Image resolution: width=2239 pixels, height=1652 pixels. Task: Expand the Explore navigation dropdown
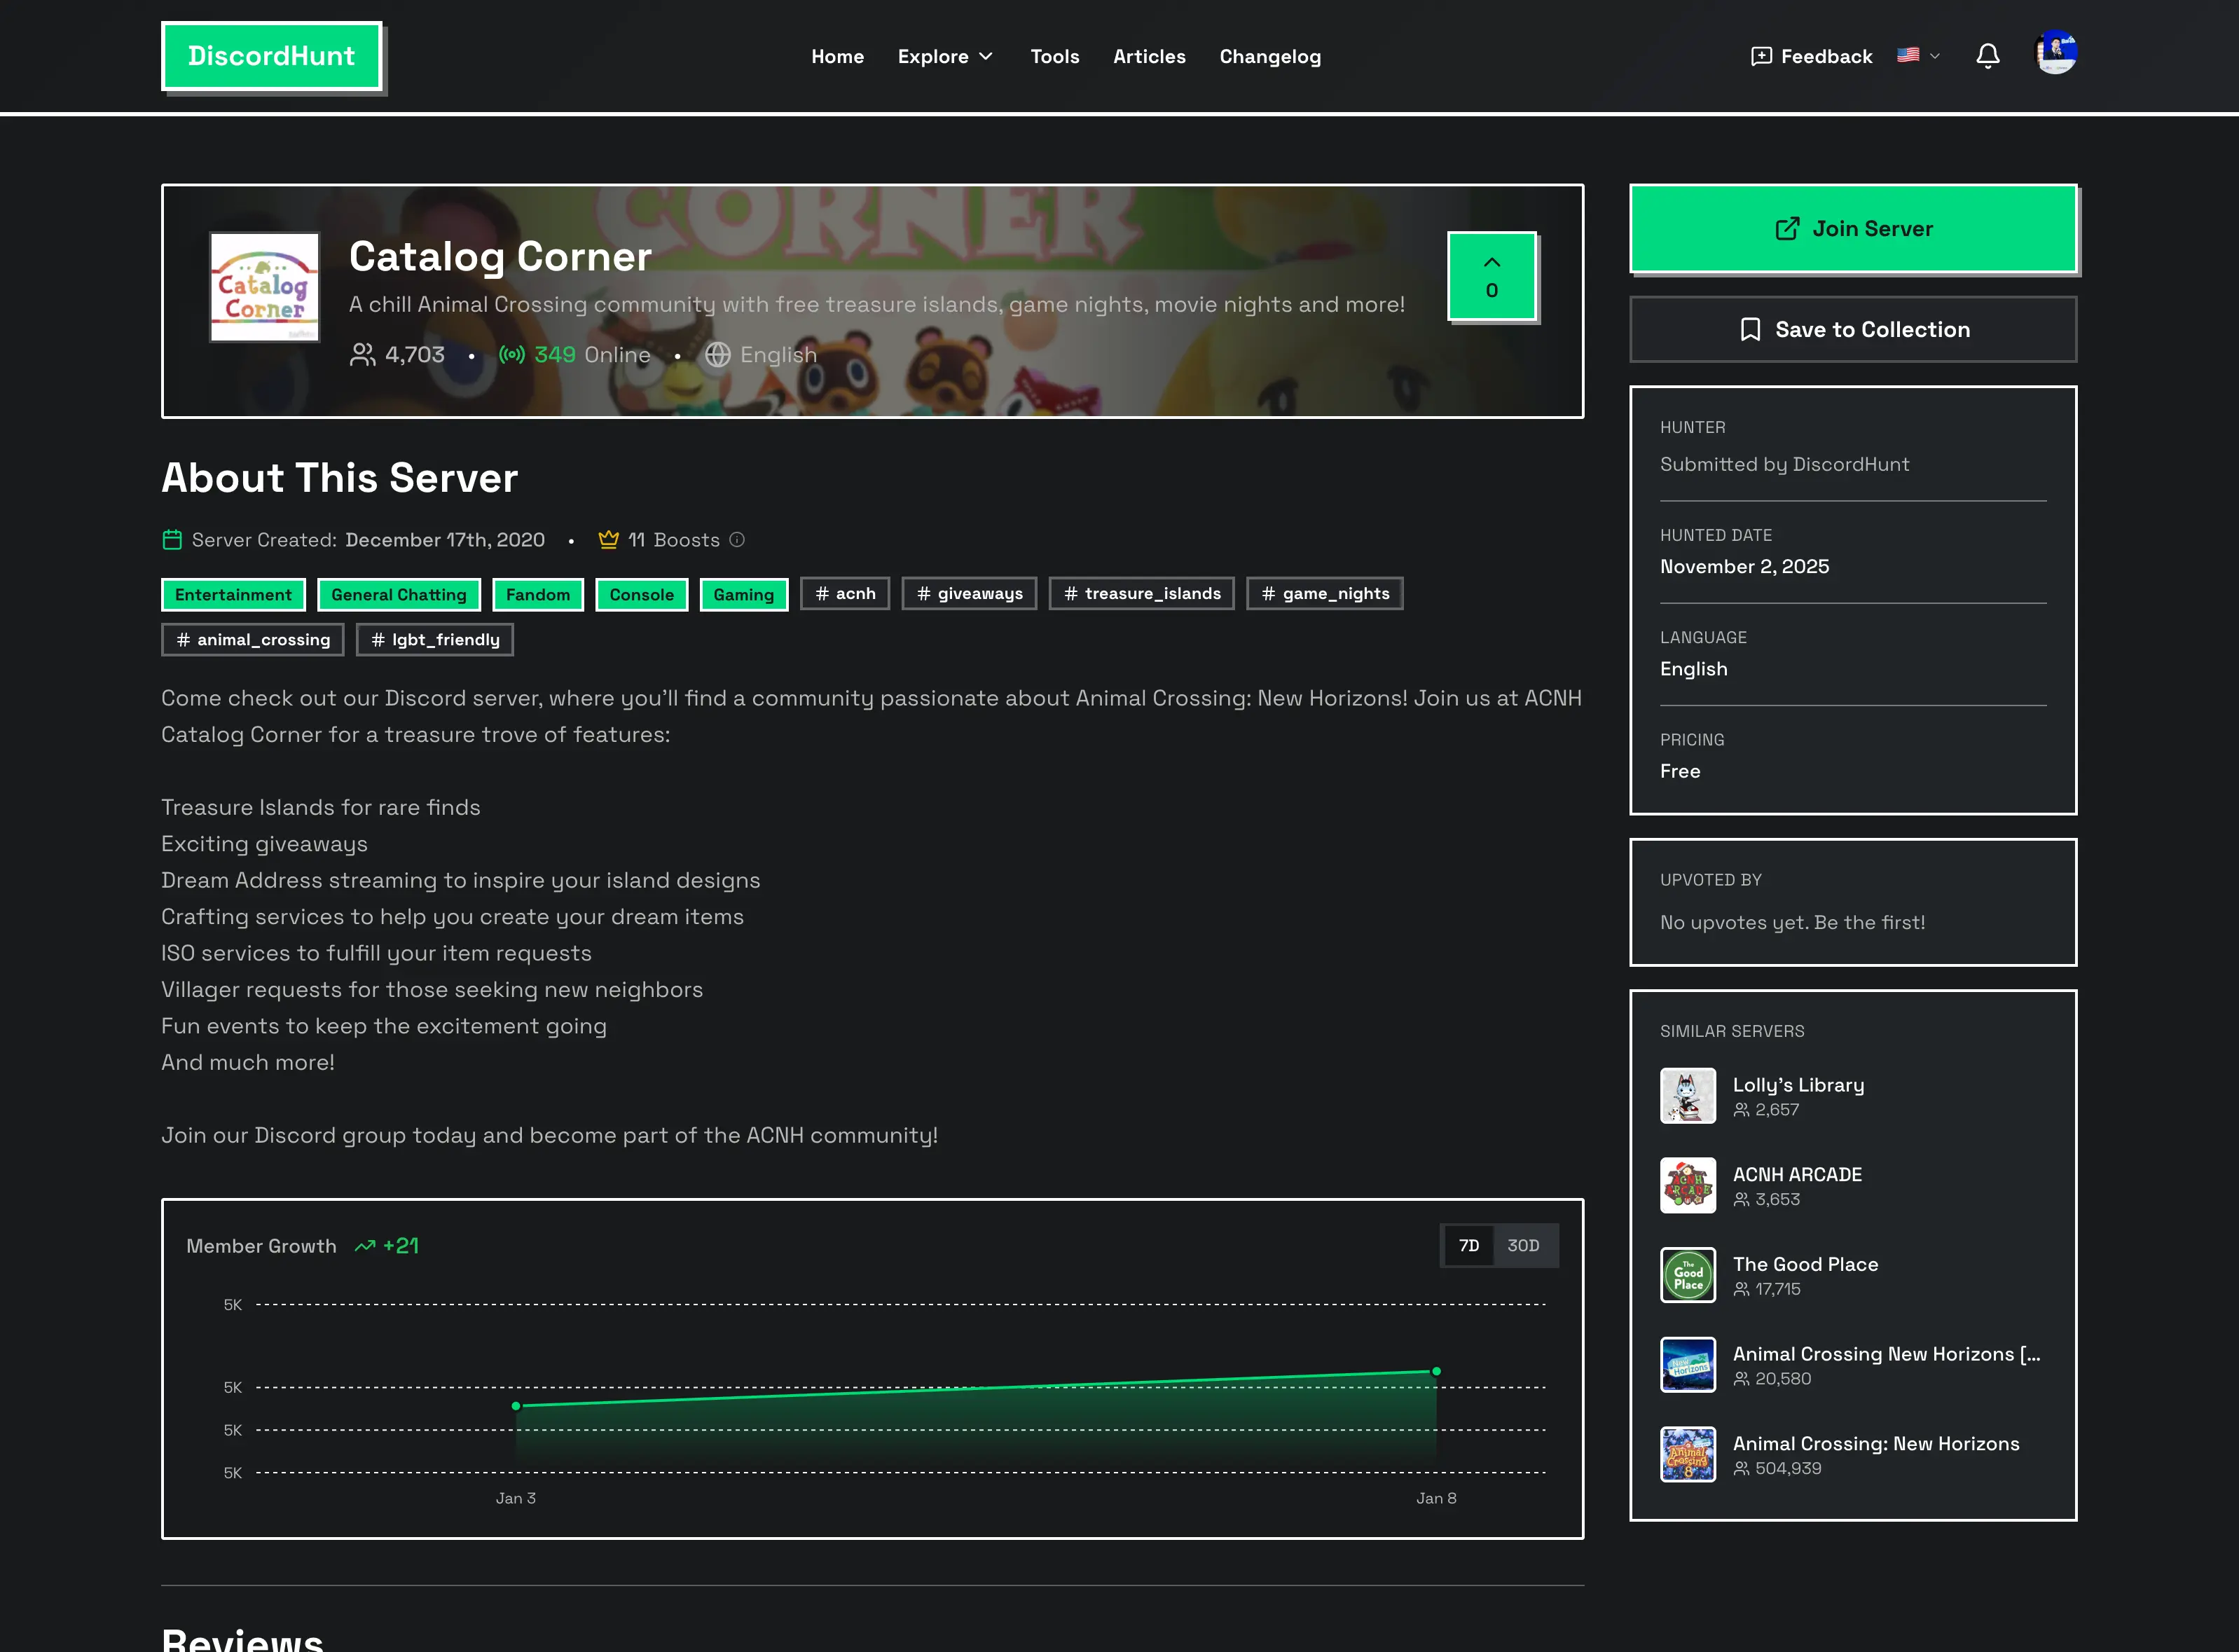coord(945,57)
